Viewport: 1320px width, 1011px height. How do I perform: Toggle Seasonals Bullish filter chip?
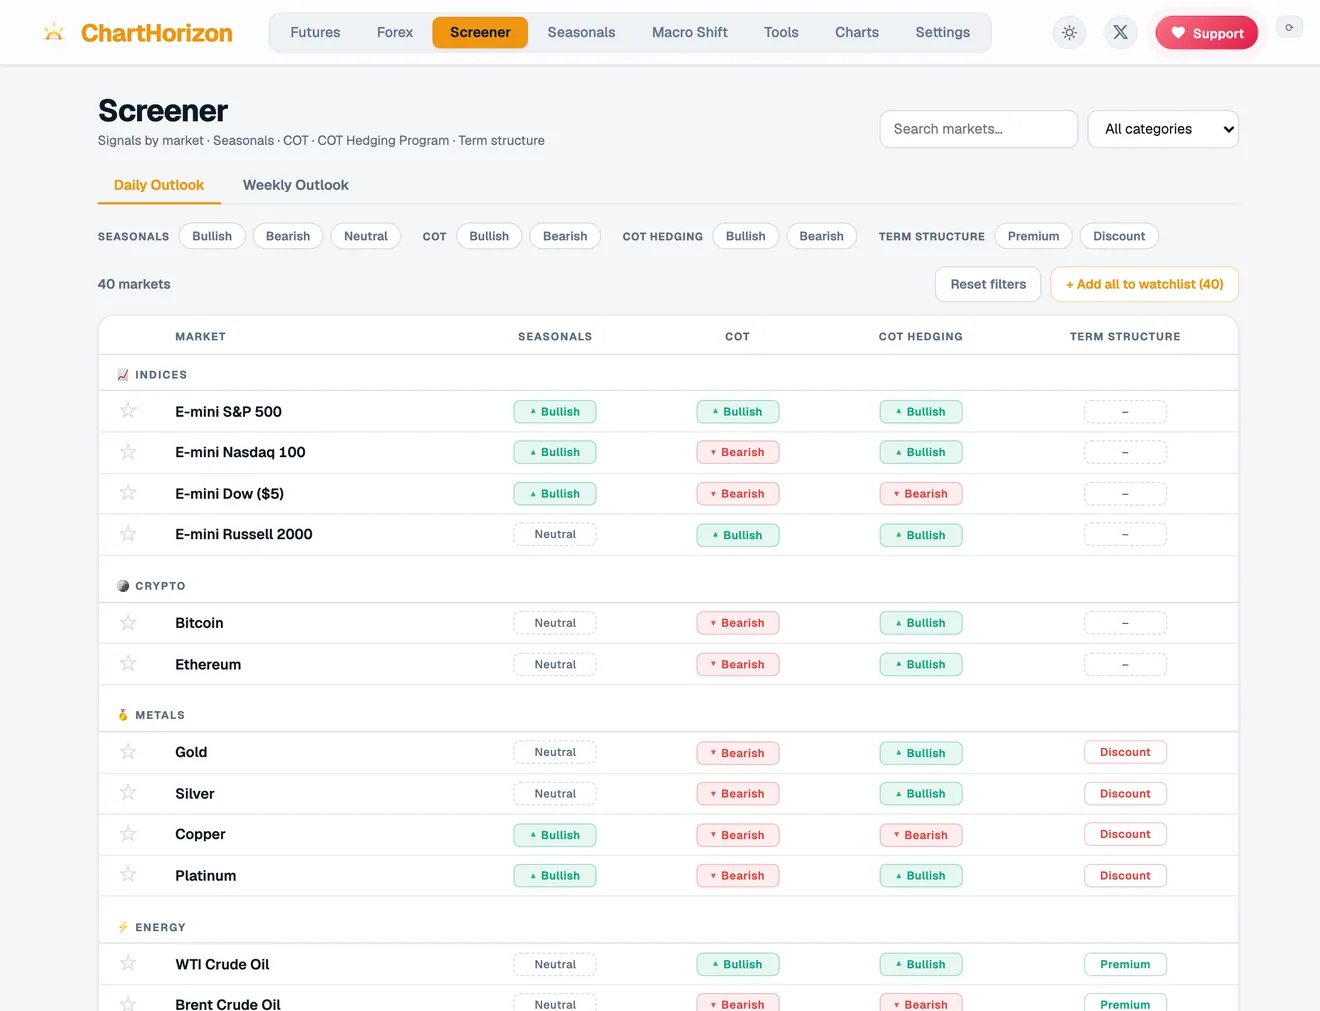(212, 236)
